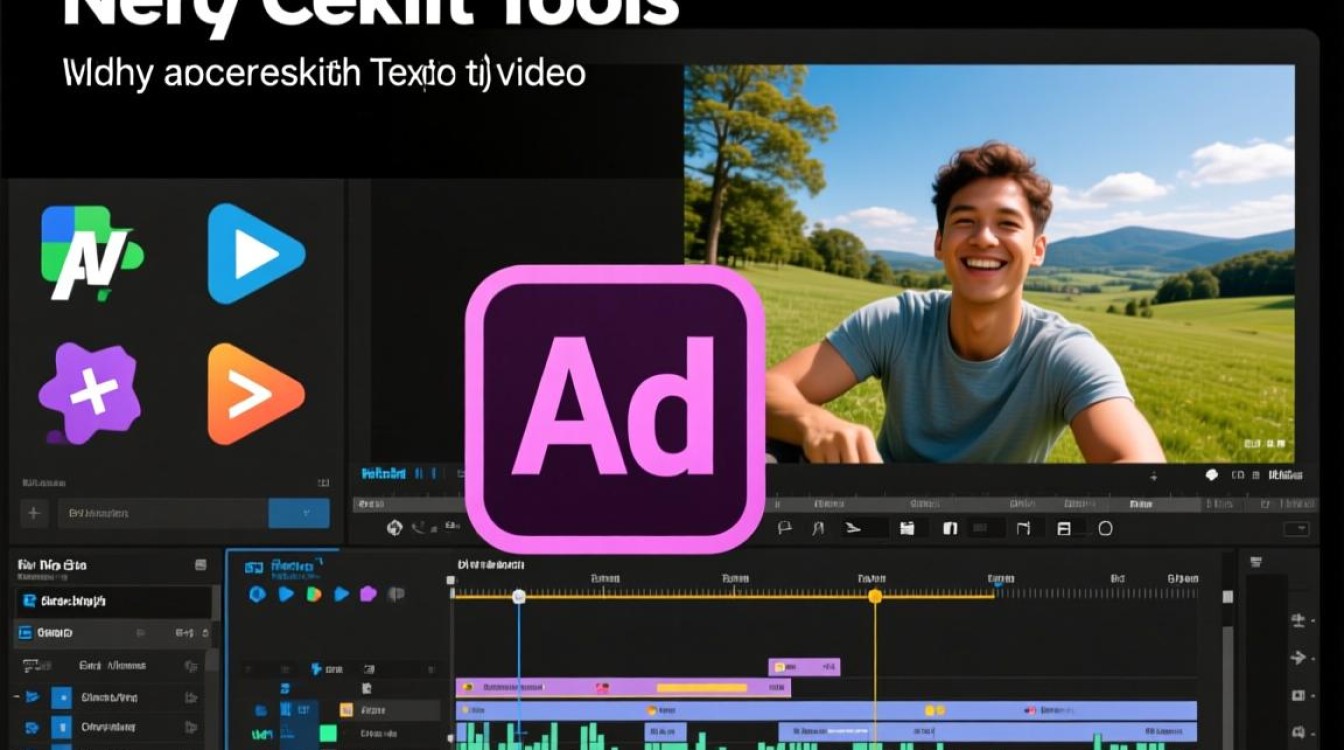
Task: Click the blue lightning icon in track header area
Action: tap(316, 669)
